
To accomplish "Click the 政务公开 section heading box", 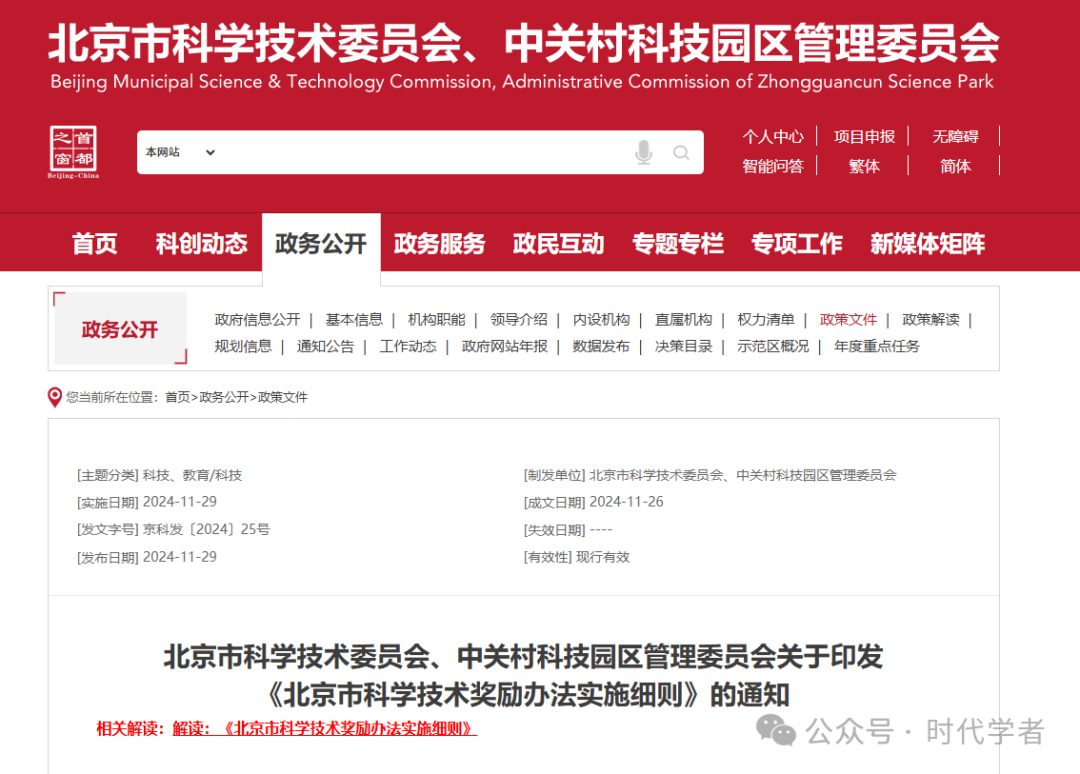I will (120, 328).
